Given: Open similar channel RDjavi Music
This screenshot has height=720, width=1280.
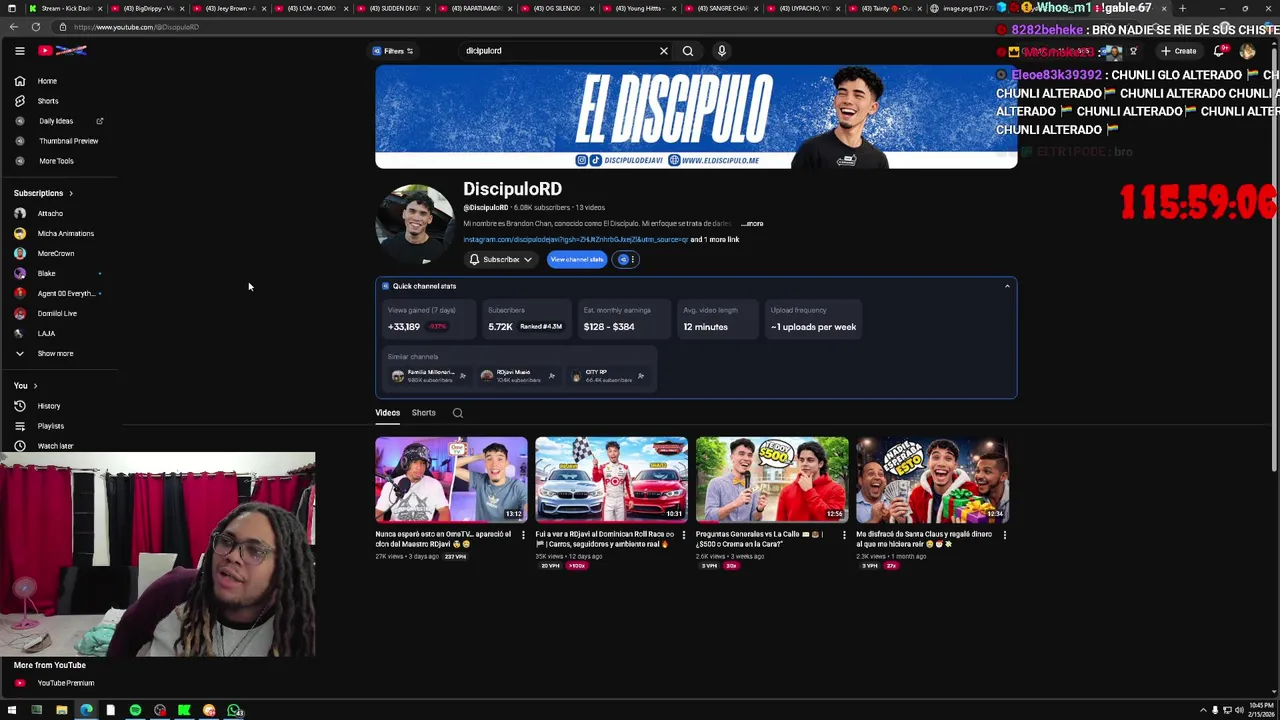Looking at the screenshot, I should pyautogui.click(x=518, y=376).
